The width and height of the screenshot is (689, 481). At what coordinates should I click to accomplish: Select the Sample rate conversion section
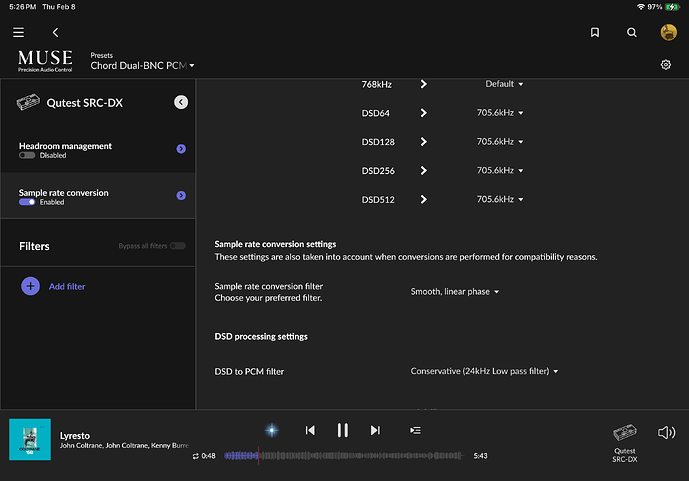click(98, 195)
